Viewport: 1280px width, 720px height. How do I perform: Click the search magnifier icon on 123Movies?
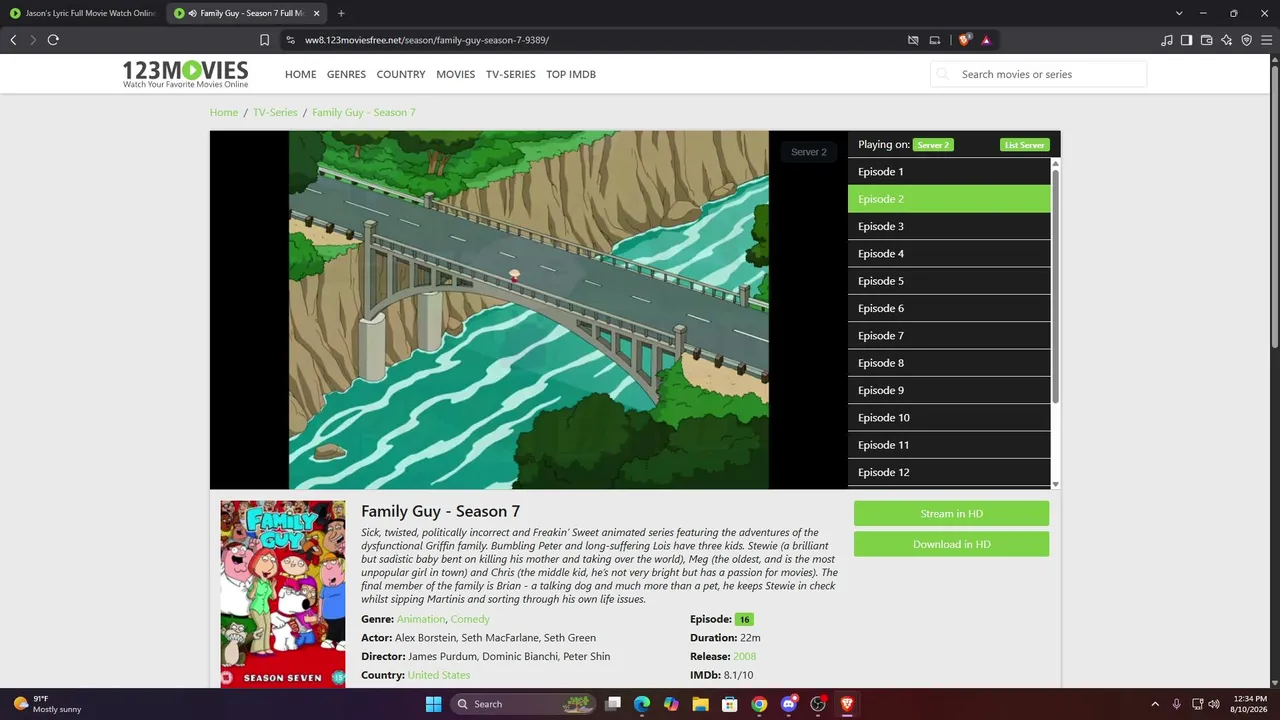point(944,74)
